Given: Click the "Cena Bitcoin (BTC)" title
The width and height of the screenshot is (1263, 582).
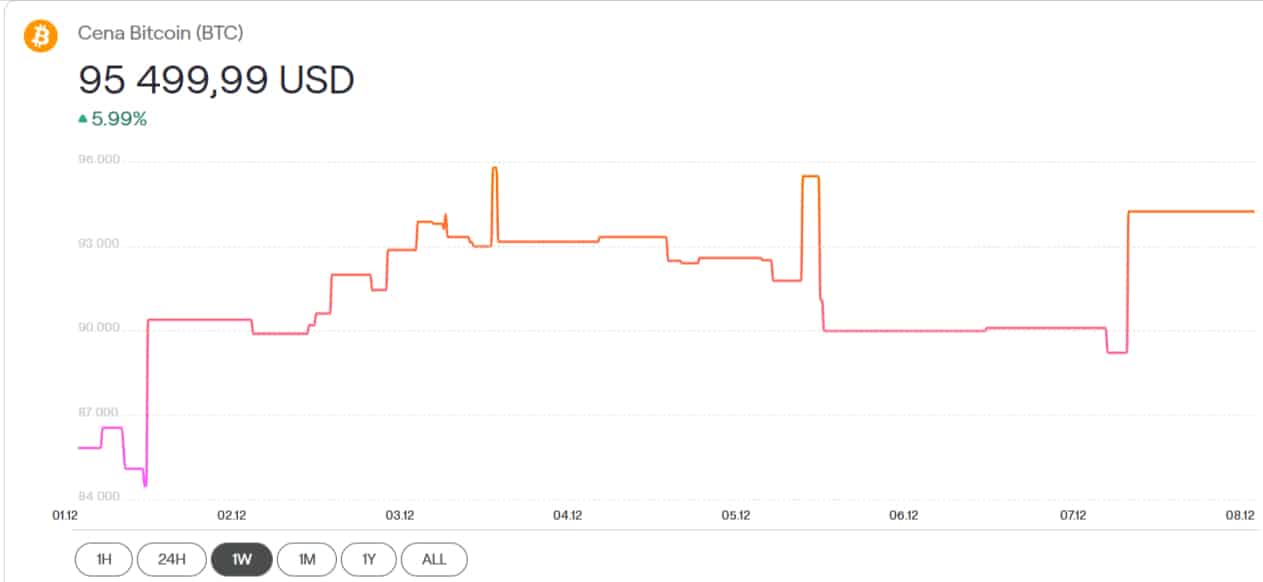Looking at the screenshot, I should click(x=160, y=33).
